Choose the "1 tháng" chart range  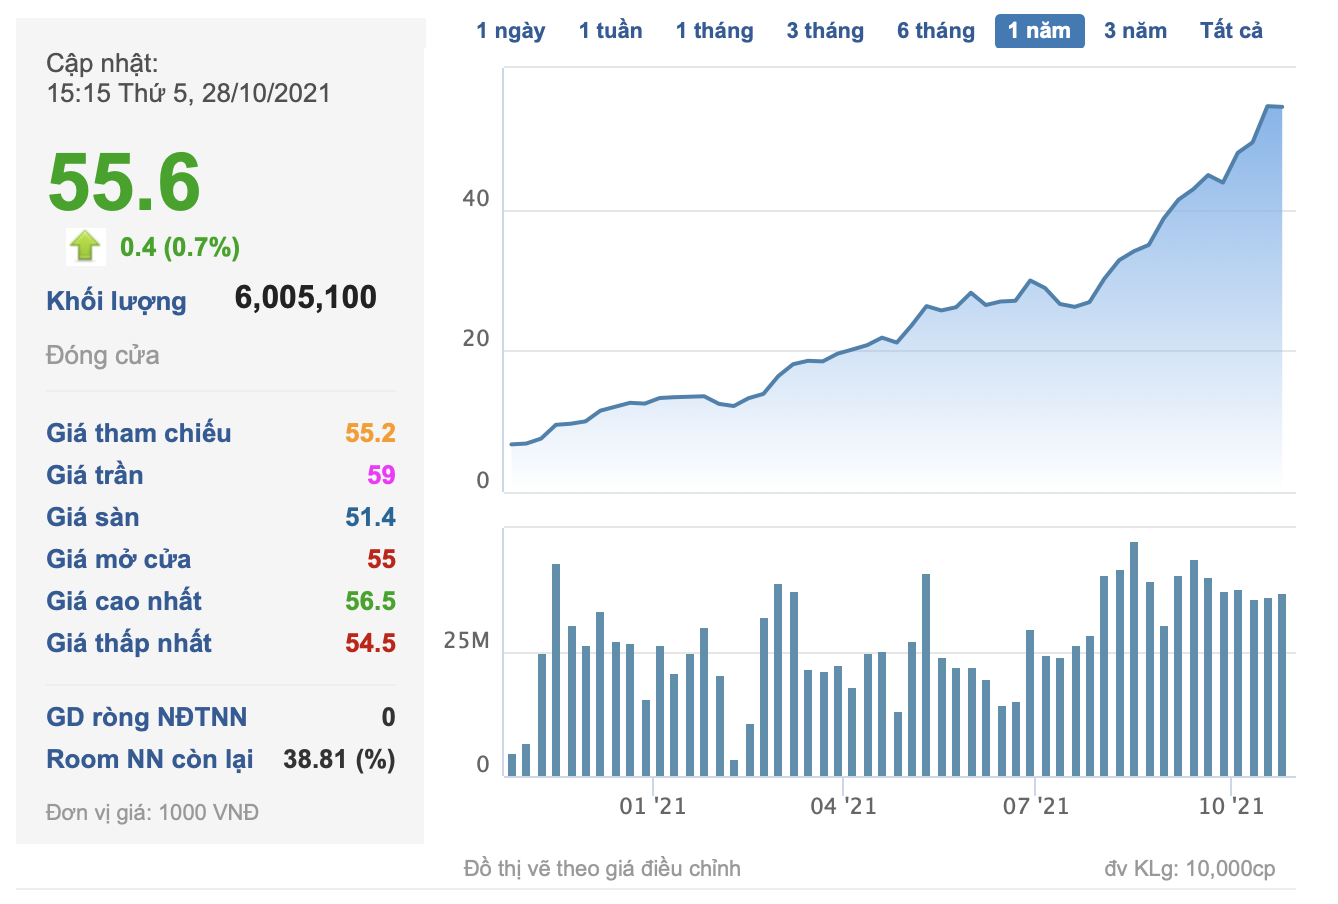714,31
